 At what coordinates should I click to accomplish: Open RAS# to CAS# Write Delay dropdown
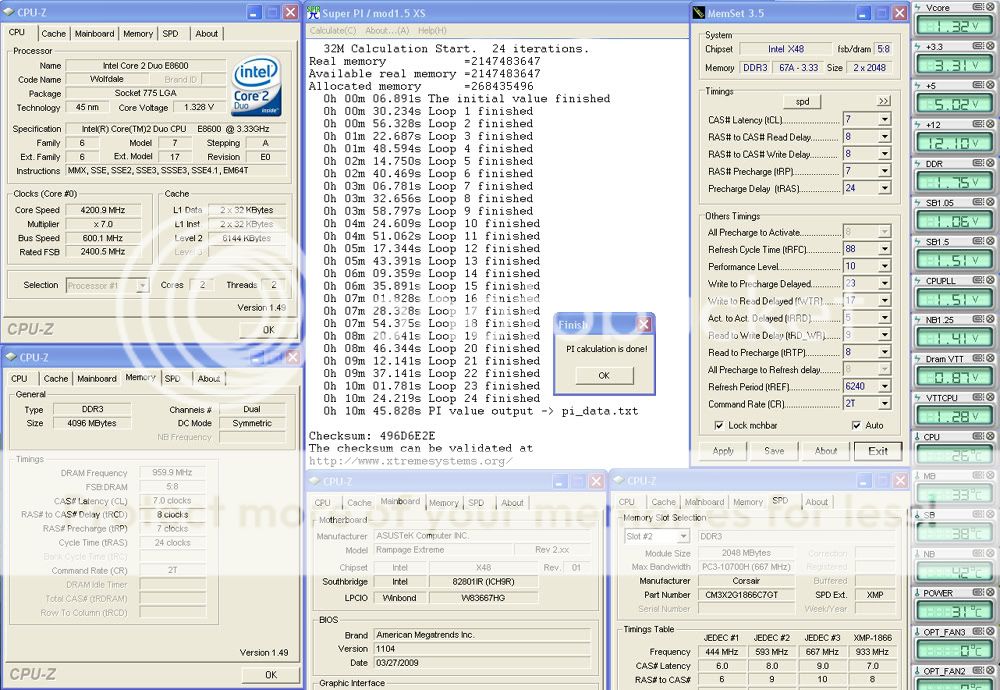coord(885,154)
